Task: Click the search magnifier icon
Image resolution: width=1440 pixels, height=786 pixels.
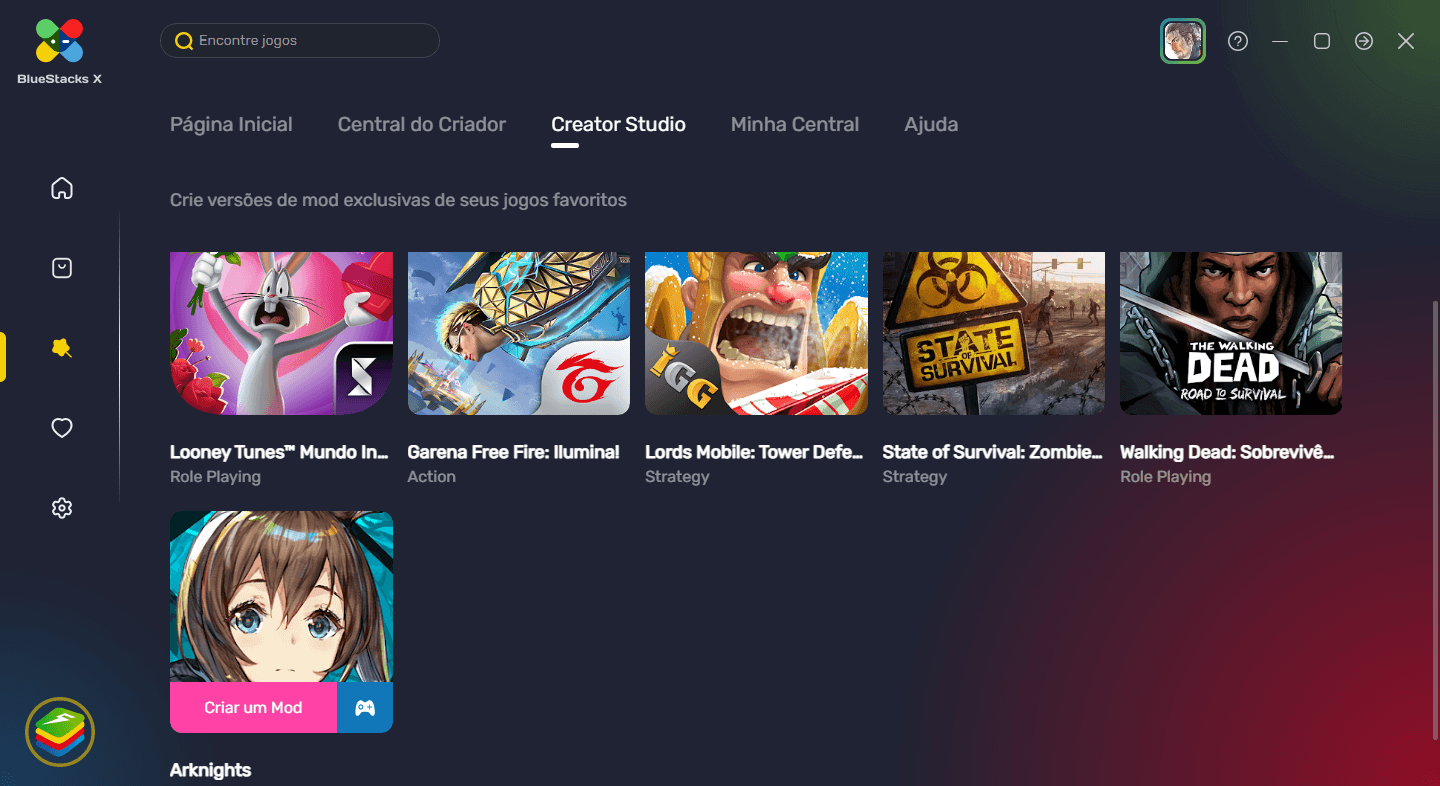Action: tap(184, 41)
